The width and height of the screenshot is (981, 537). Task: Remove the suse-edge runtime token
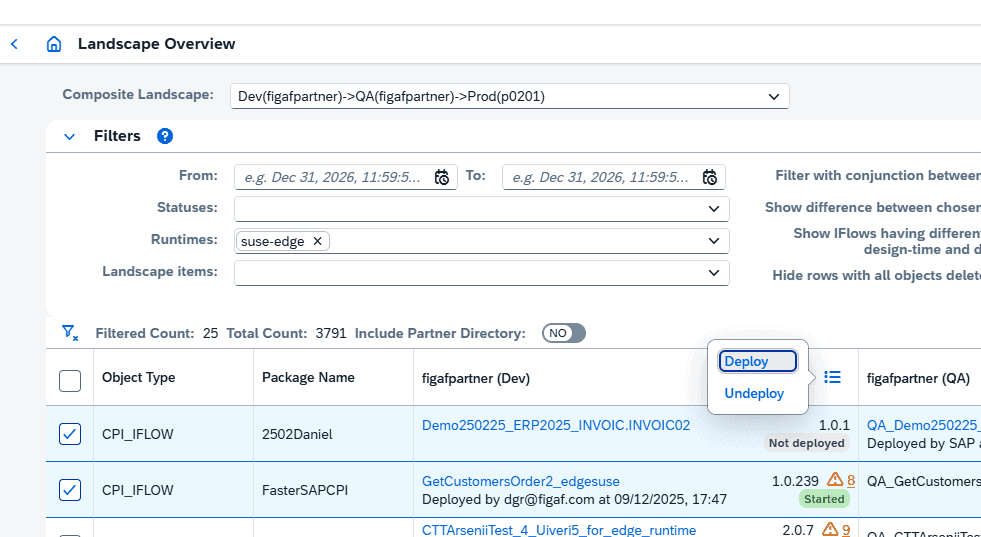point(317,241)
